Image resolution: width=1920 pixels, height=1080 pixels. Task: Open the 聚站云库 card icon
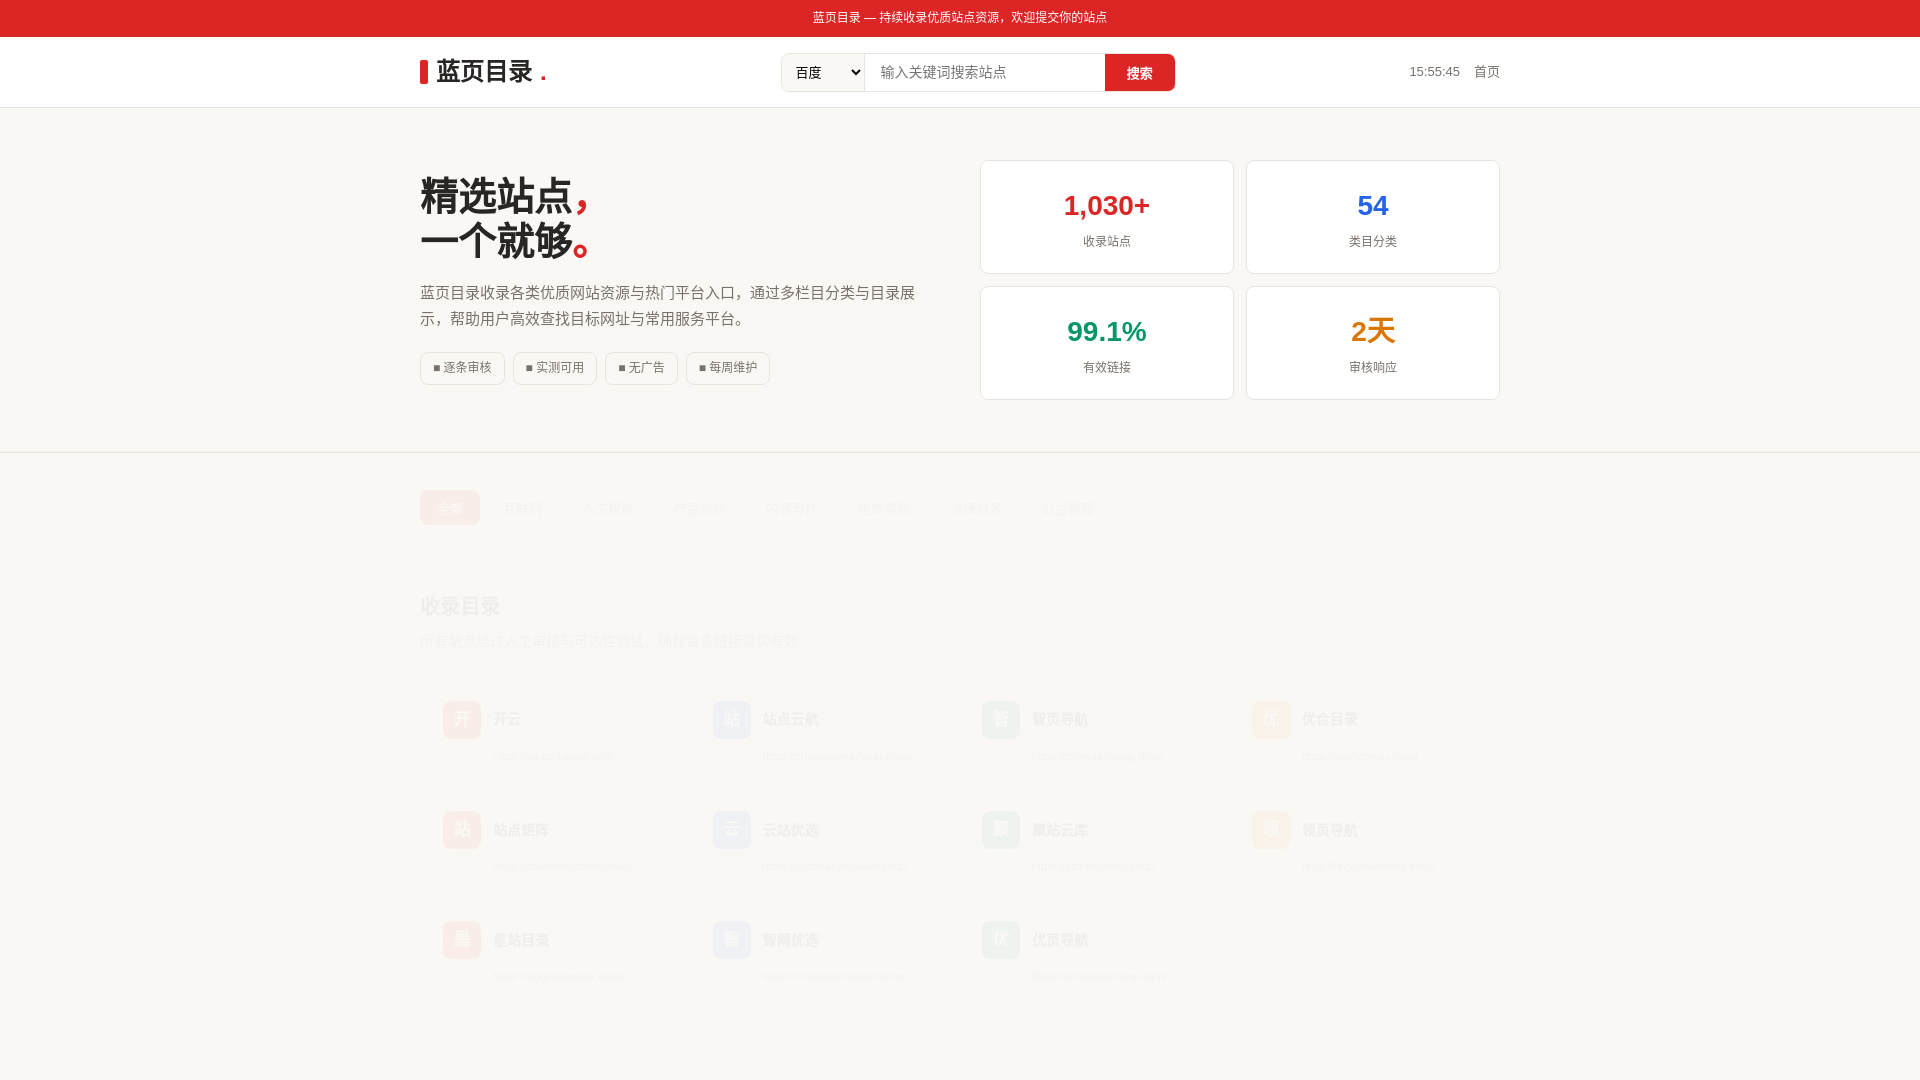click(x=1001, y=830)
